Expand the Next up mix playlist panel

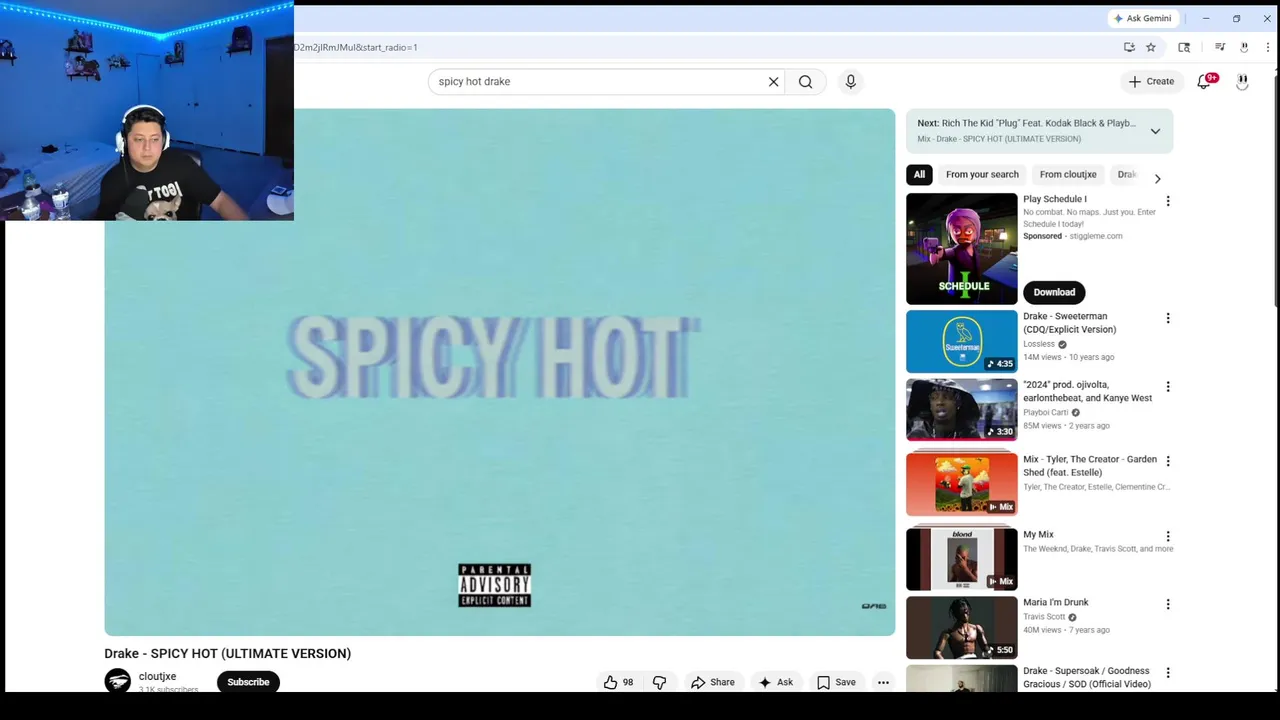[1155, 131]
